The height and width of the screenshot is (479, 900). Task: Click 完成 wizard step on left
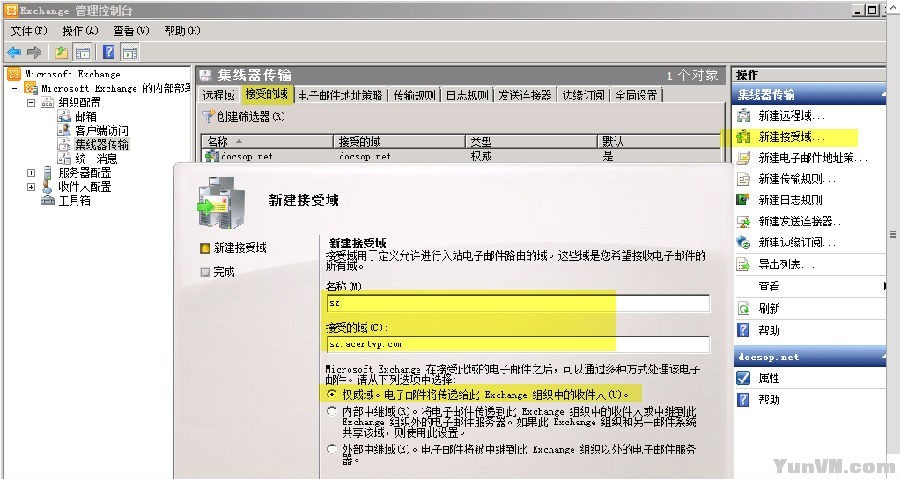(x=224, y=271)
